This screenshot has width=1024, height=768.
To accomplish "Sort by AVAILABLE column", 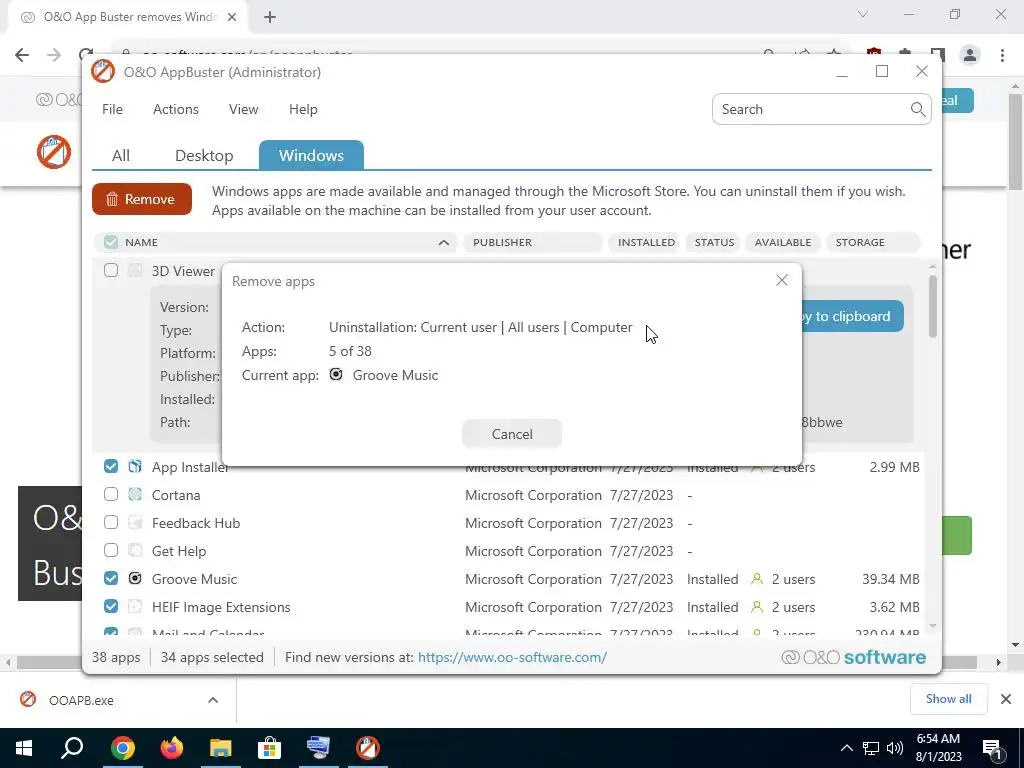I will click(x=782, y=242).
